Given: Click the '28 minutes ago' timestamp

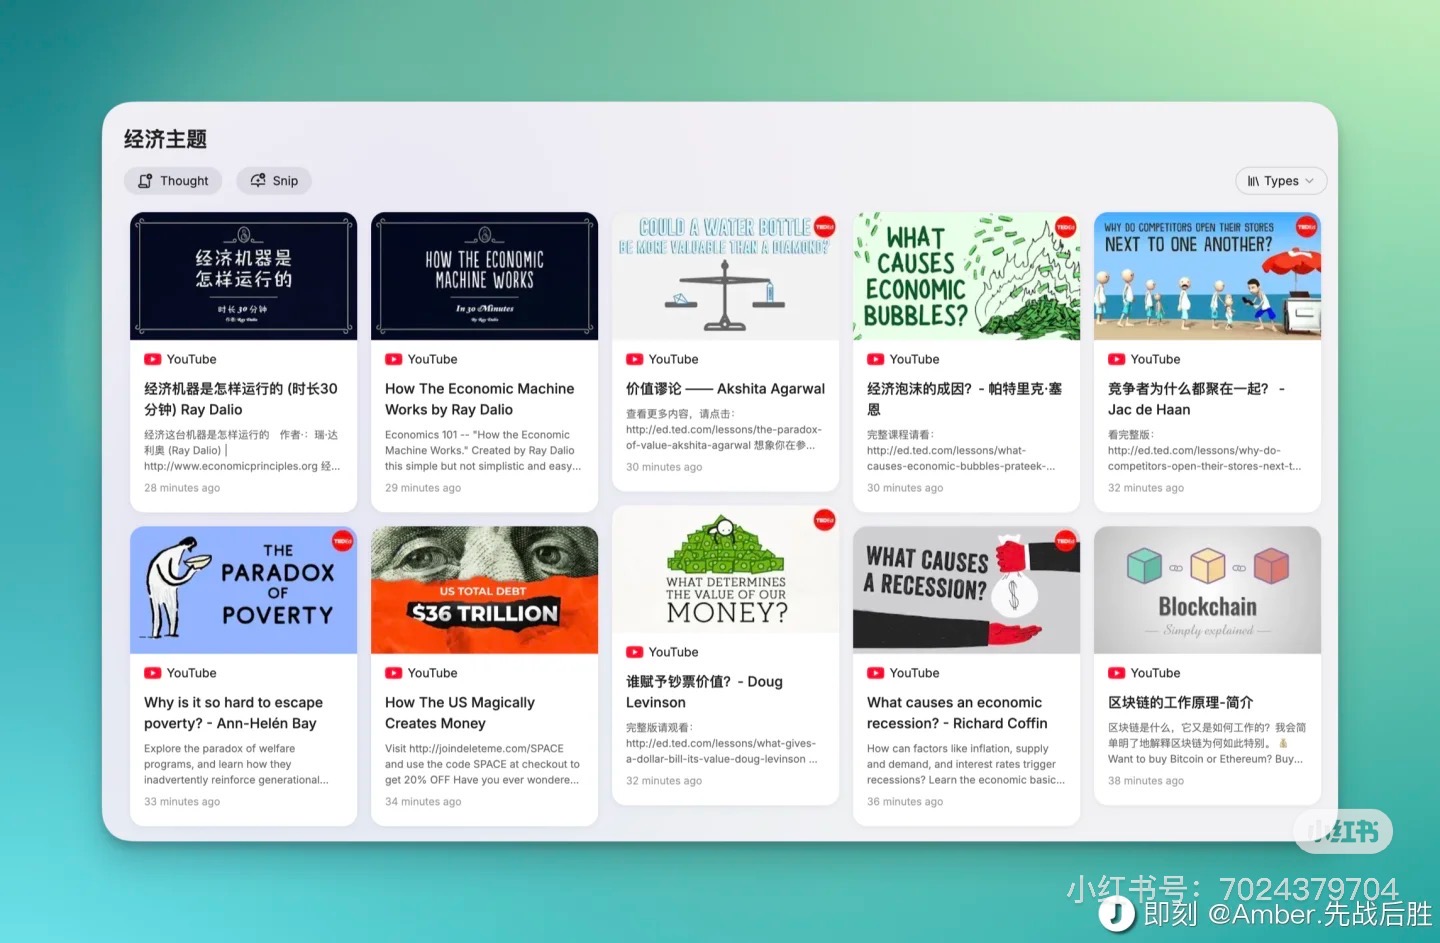Looking at the screenshot, I should point(182,488).
